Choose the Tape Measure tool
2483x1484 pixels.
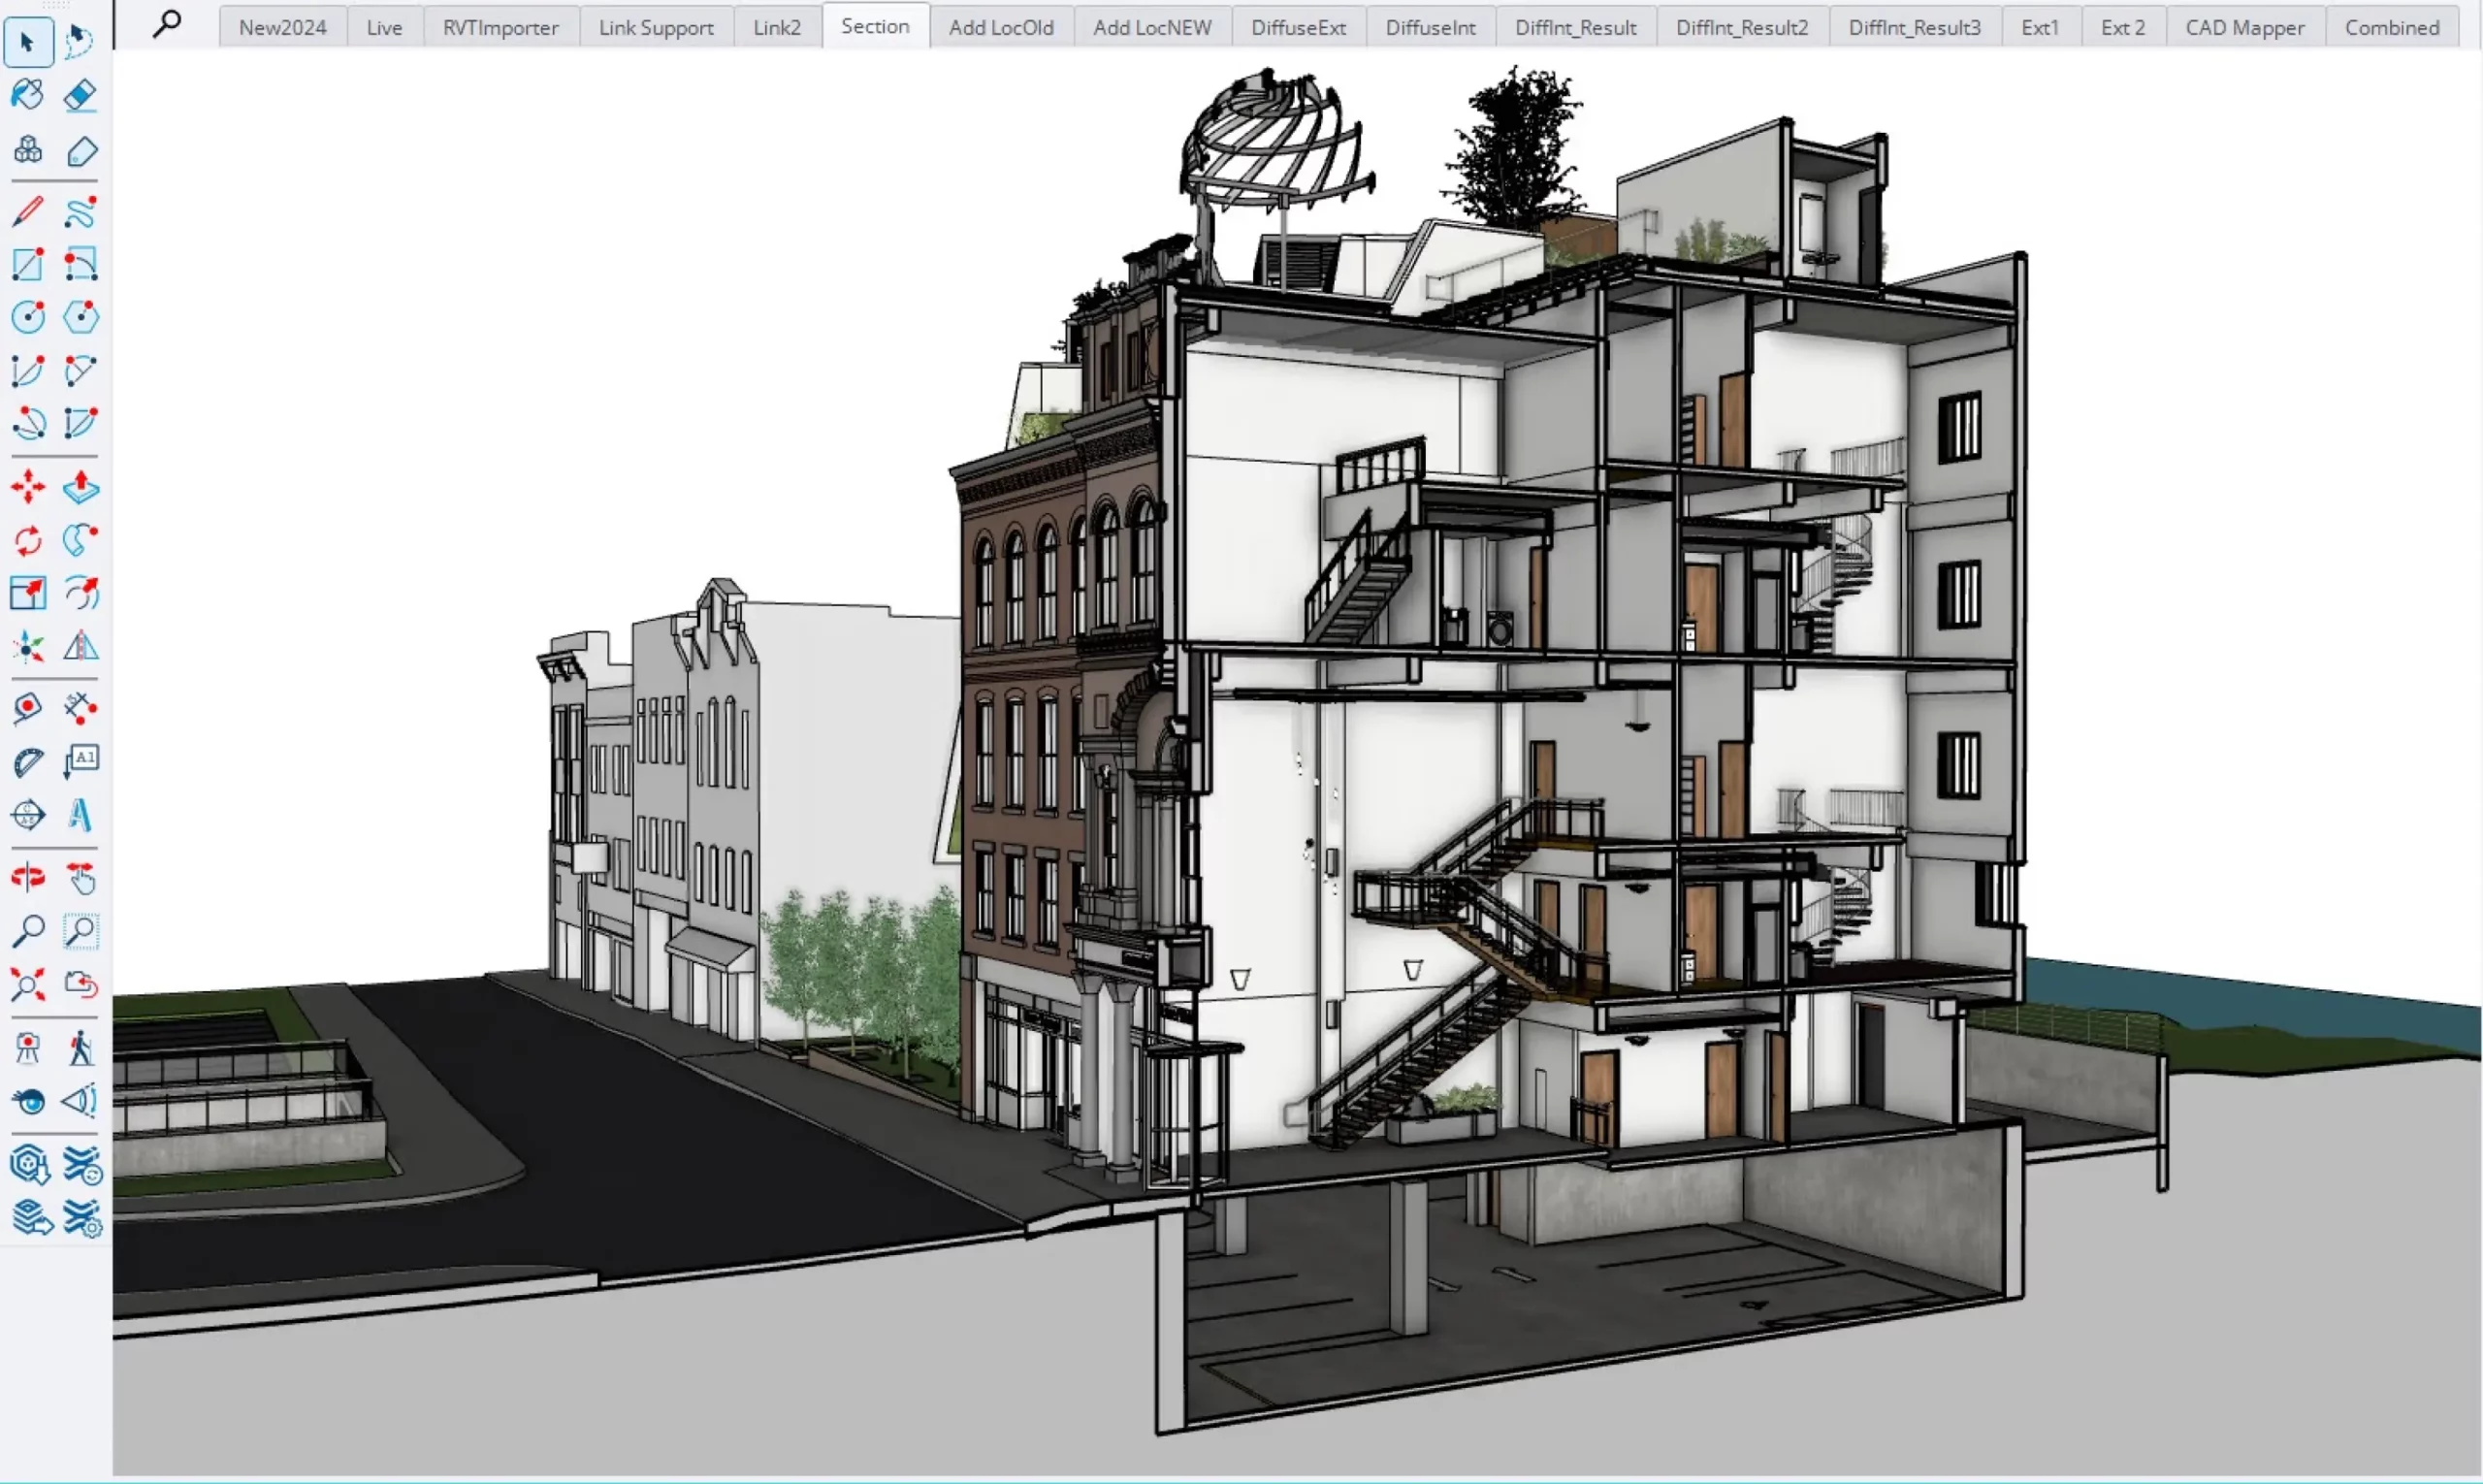(27, 708)
